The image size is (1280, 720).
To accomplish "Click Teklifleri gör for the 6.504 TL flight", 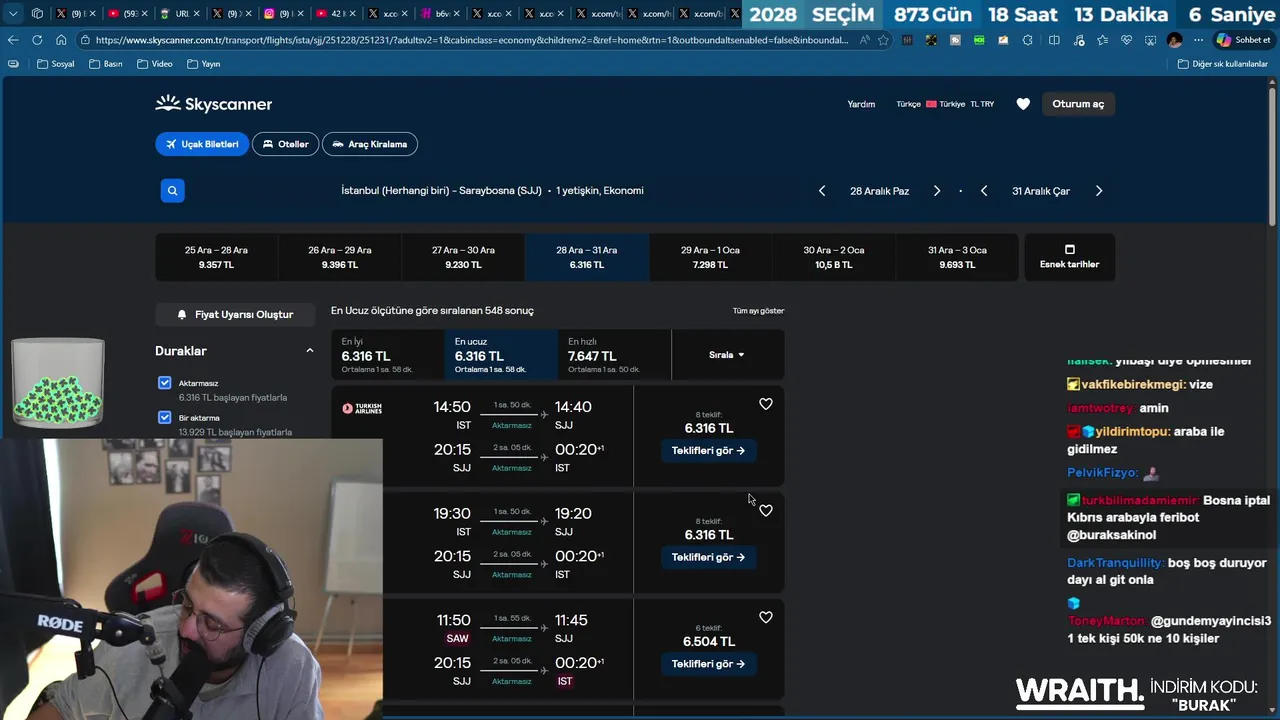I will pyautogui.click(x=708, y=664).
